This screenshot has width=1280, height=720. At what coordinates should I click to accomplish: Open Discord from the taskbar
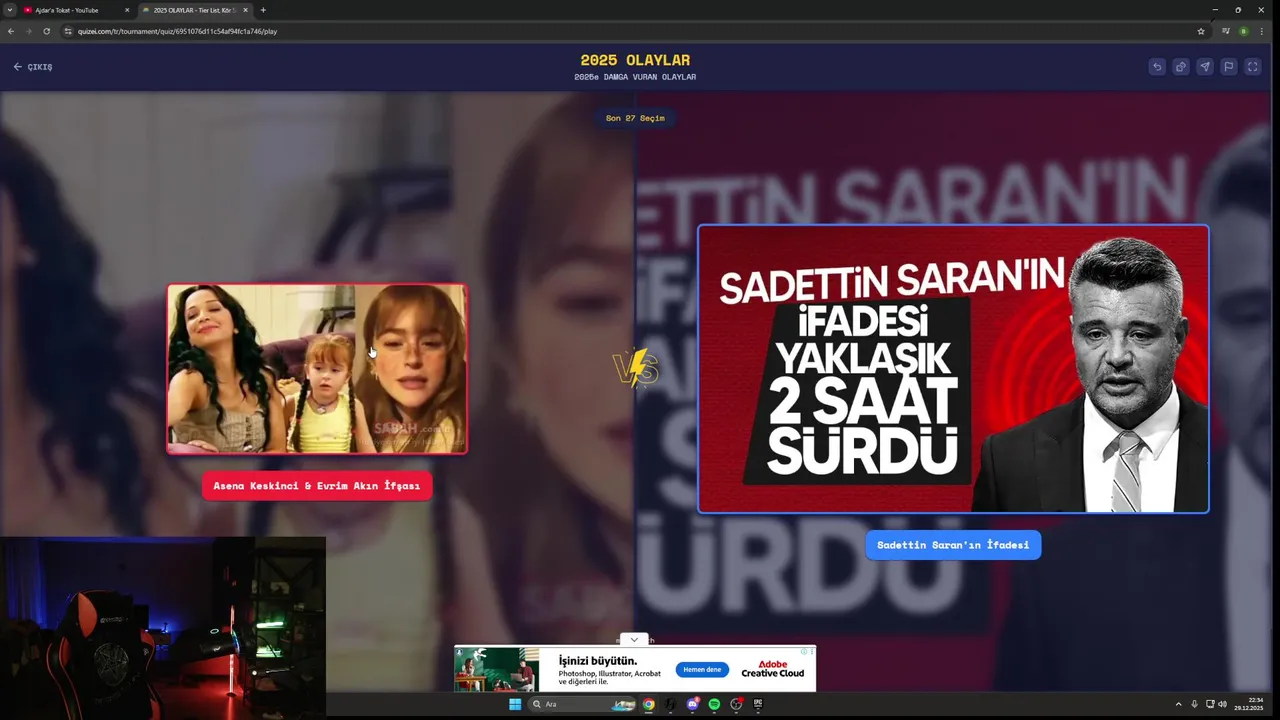click(692, 704)
